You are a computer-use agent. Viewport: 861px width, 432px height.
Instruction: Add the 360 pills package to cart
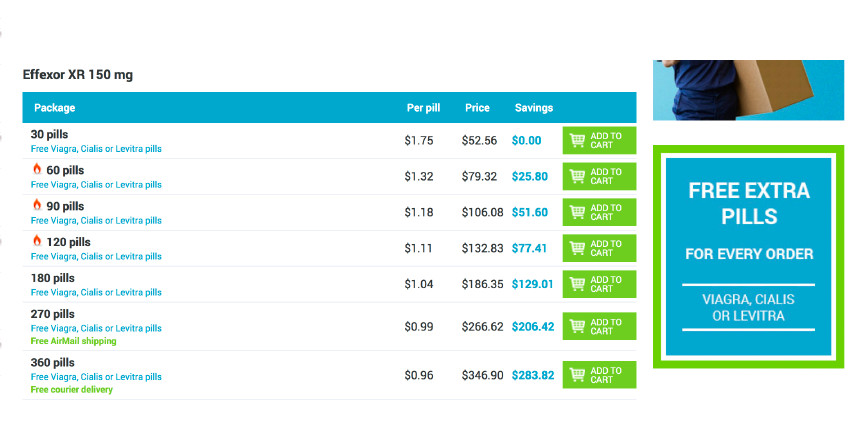(599, 375)
